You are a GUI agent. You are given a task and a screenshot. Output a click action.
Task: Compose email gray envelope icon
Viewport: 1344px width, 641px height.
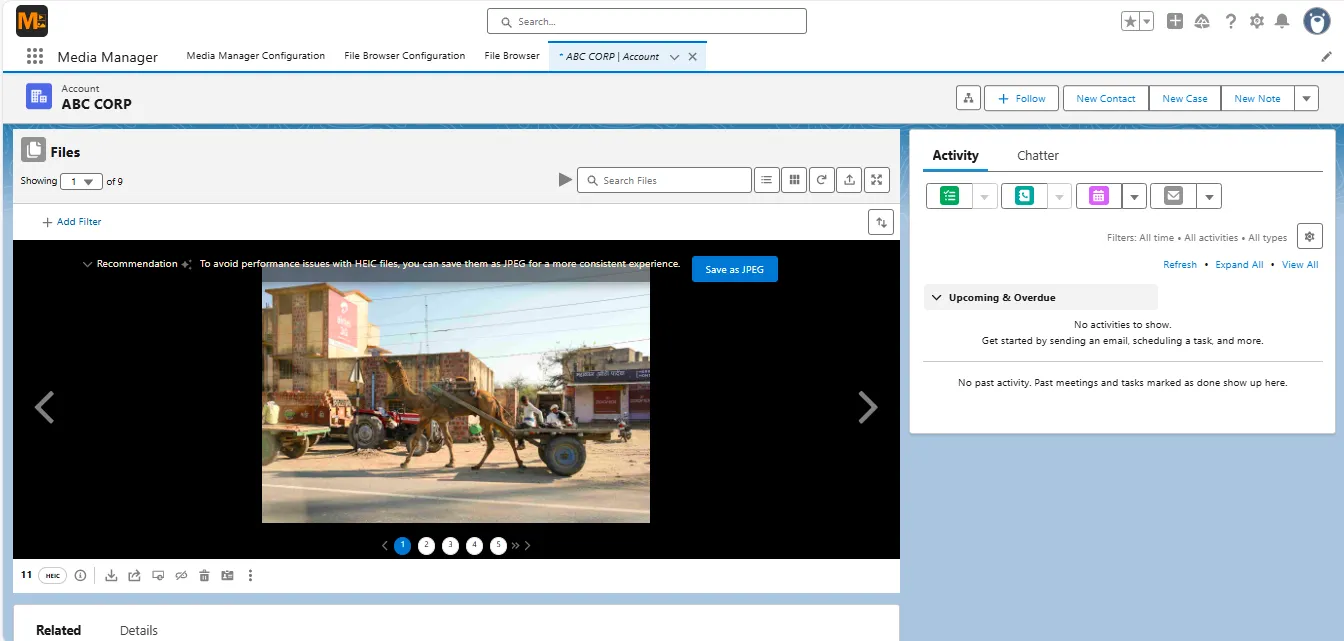pyautogui.click(x=1173, y=196)
